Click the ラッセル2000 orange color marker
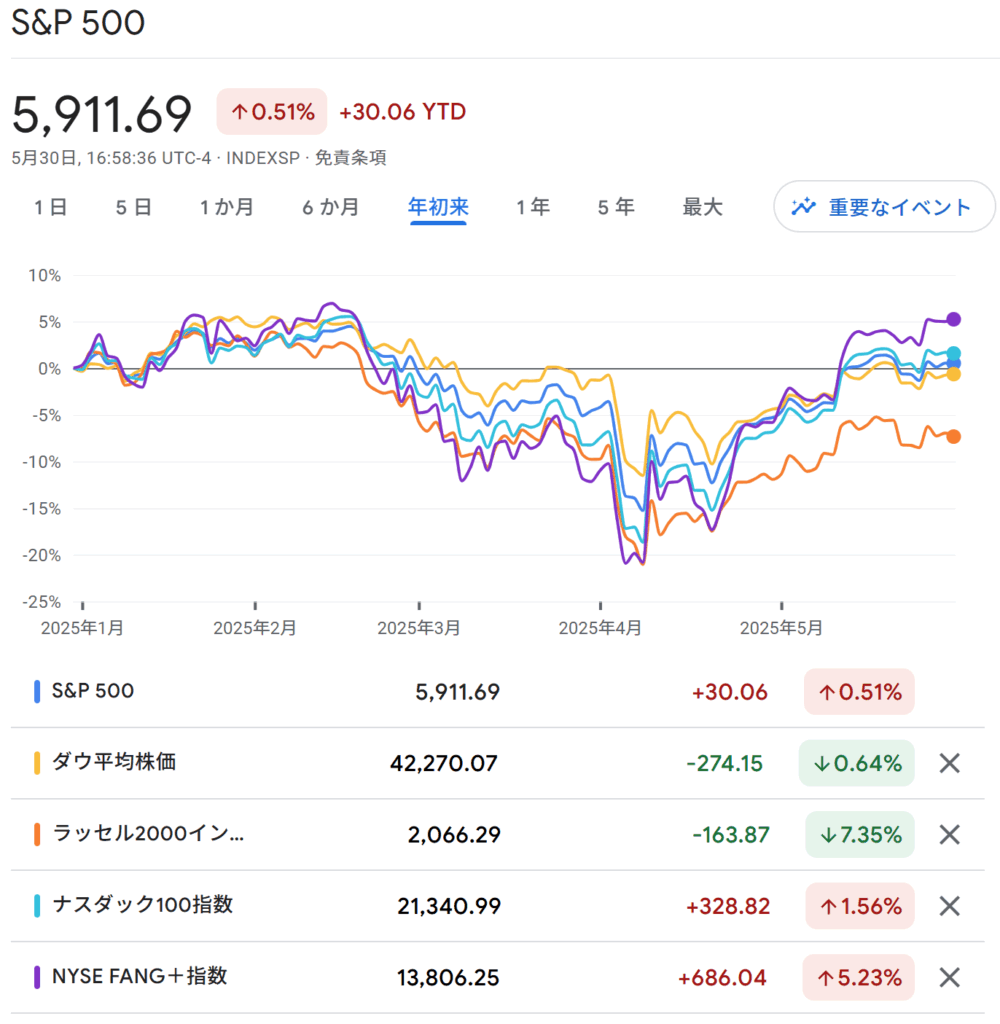 (x=37, y=835)
